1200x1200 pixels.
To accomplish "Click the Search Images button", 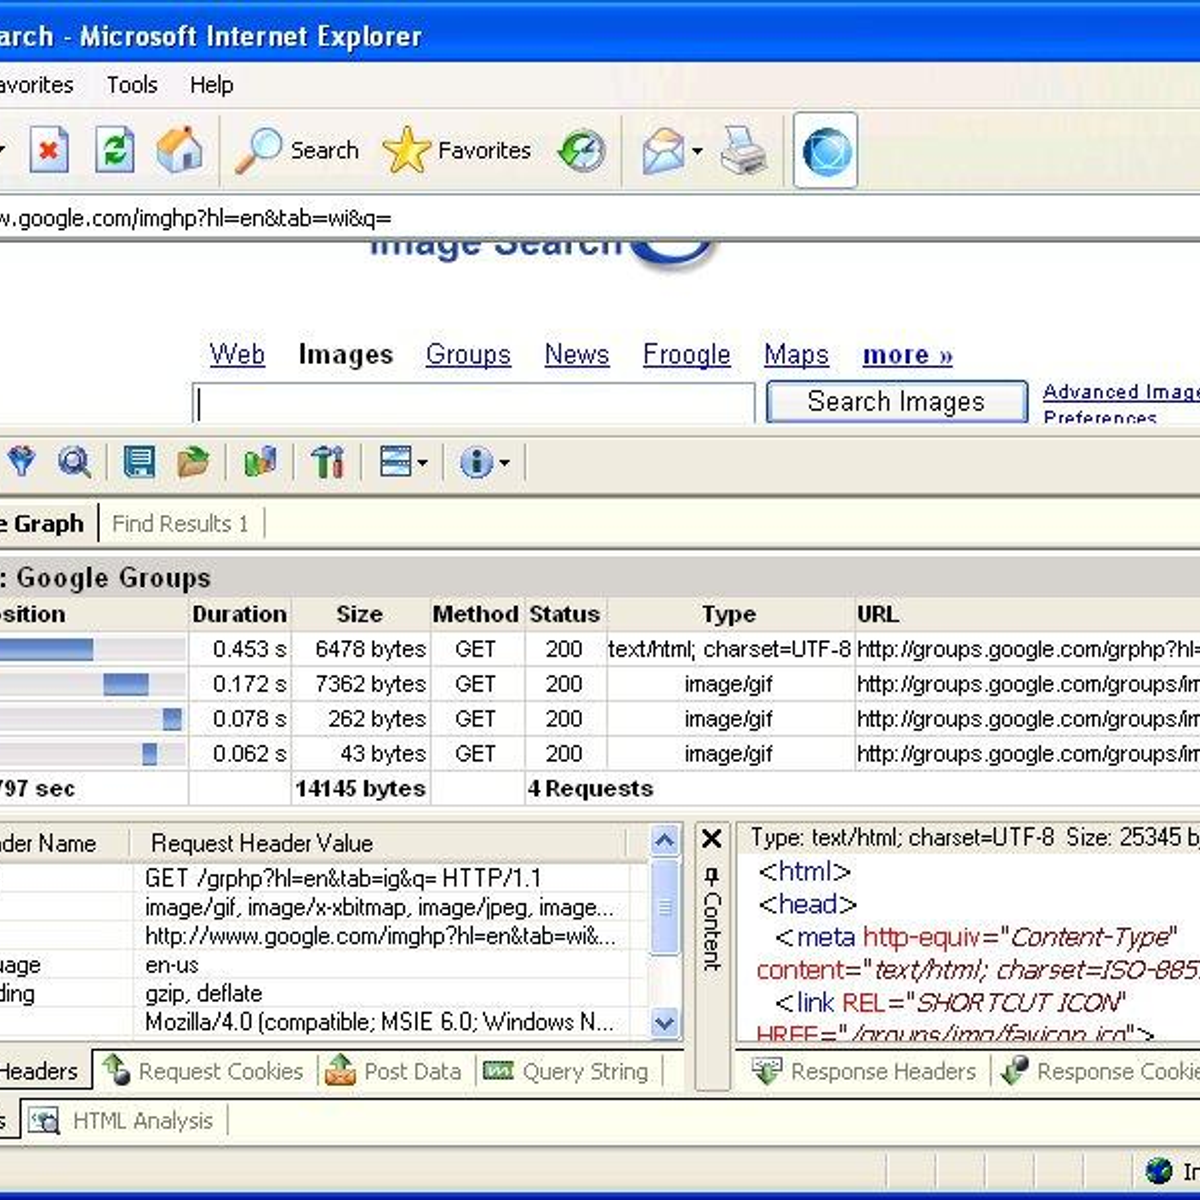I will pyautogui.click(x=896, y=401).
